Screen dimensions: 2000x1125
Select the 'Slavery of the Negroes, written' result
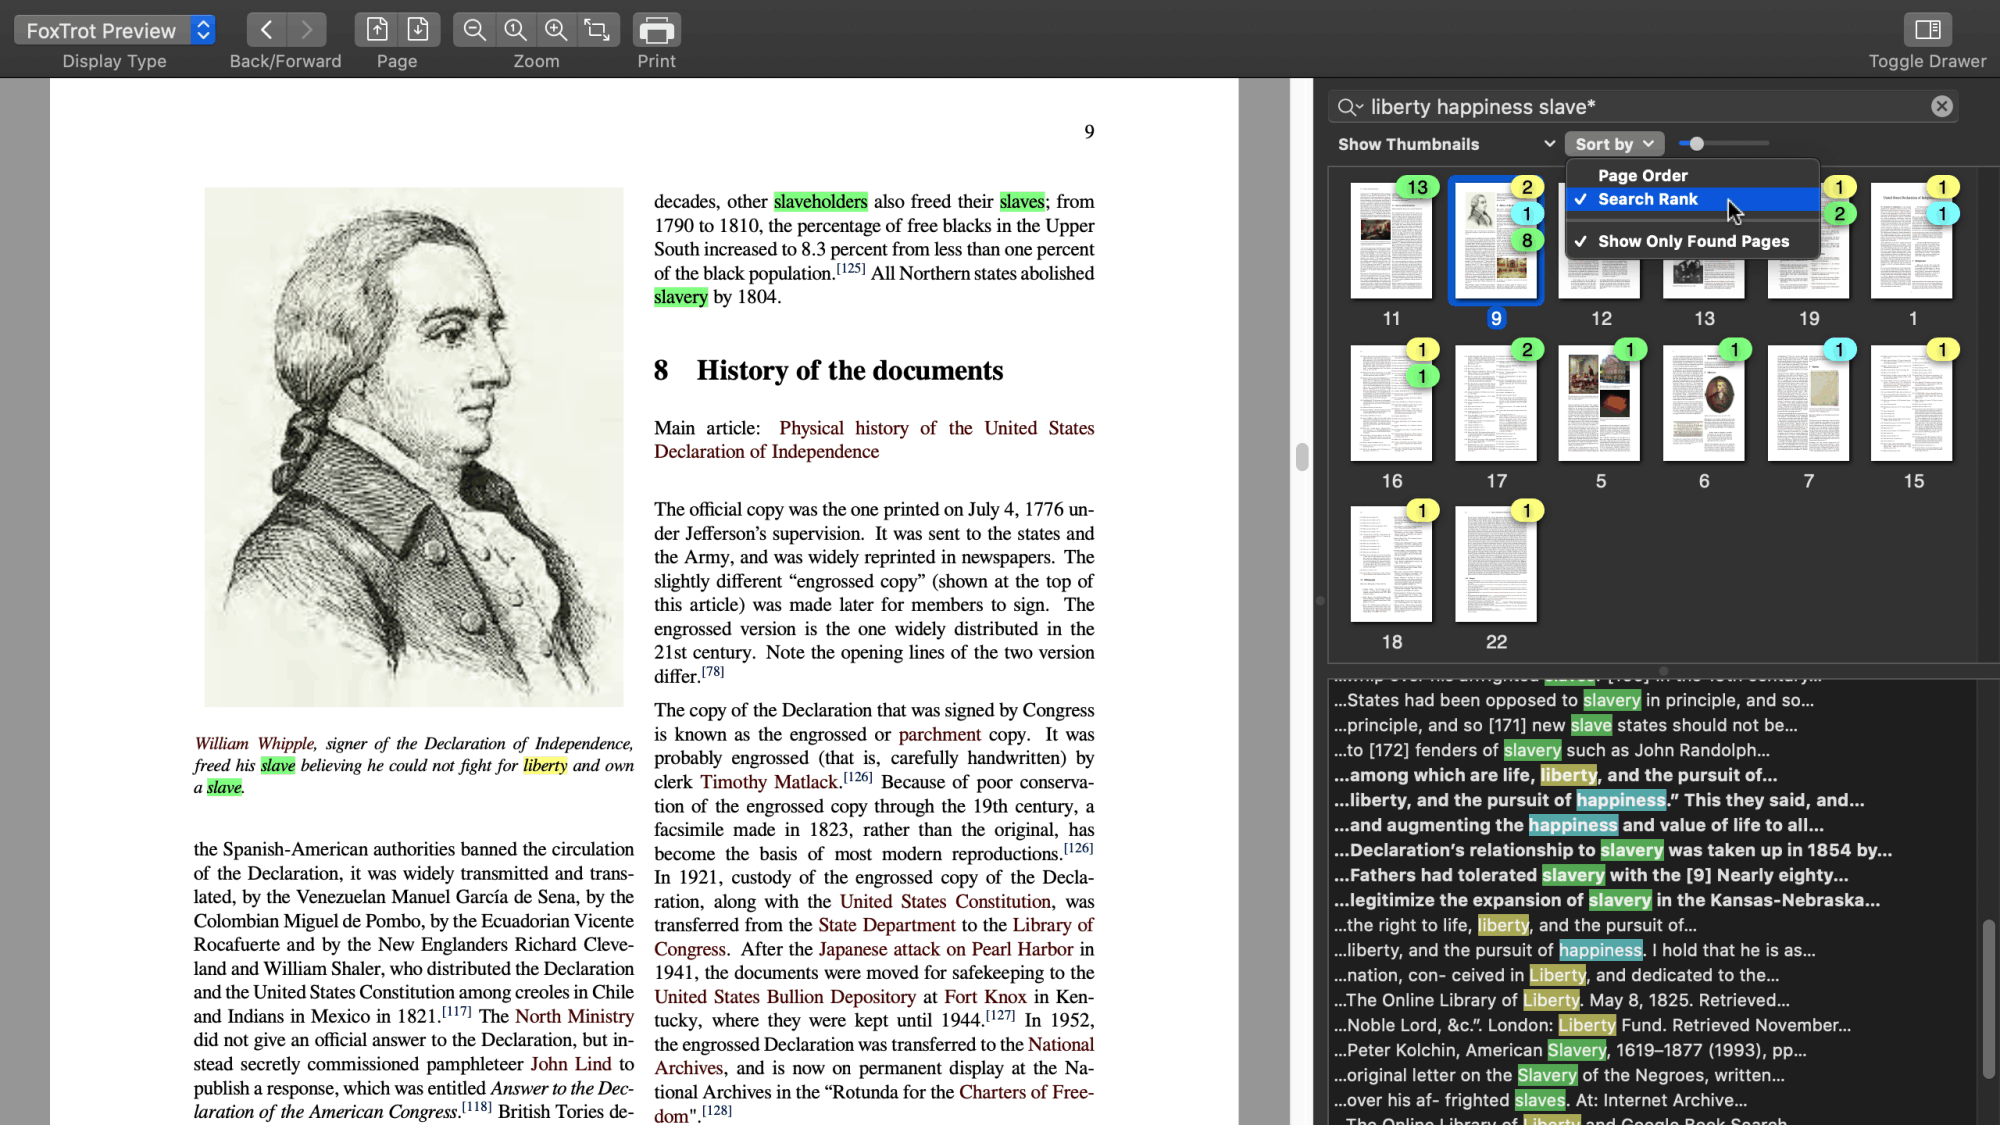coord(1559,1075)
